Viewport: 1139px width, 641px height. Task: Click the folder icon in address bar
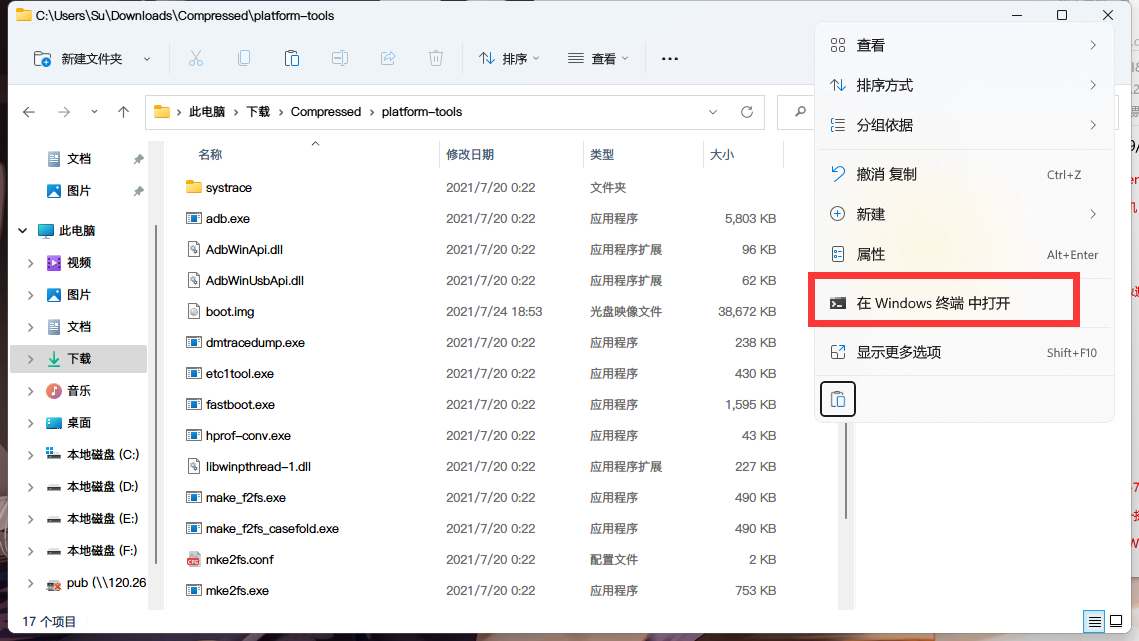162,112
